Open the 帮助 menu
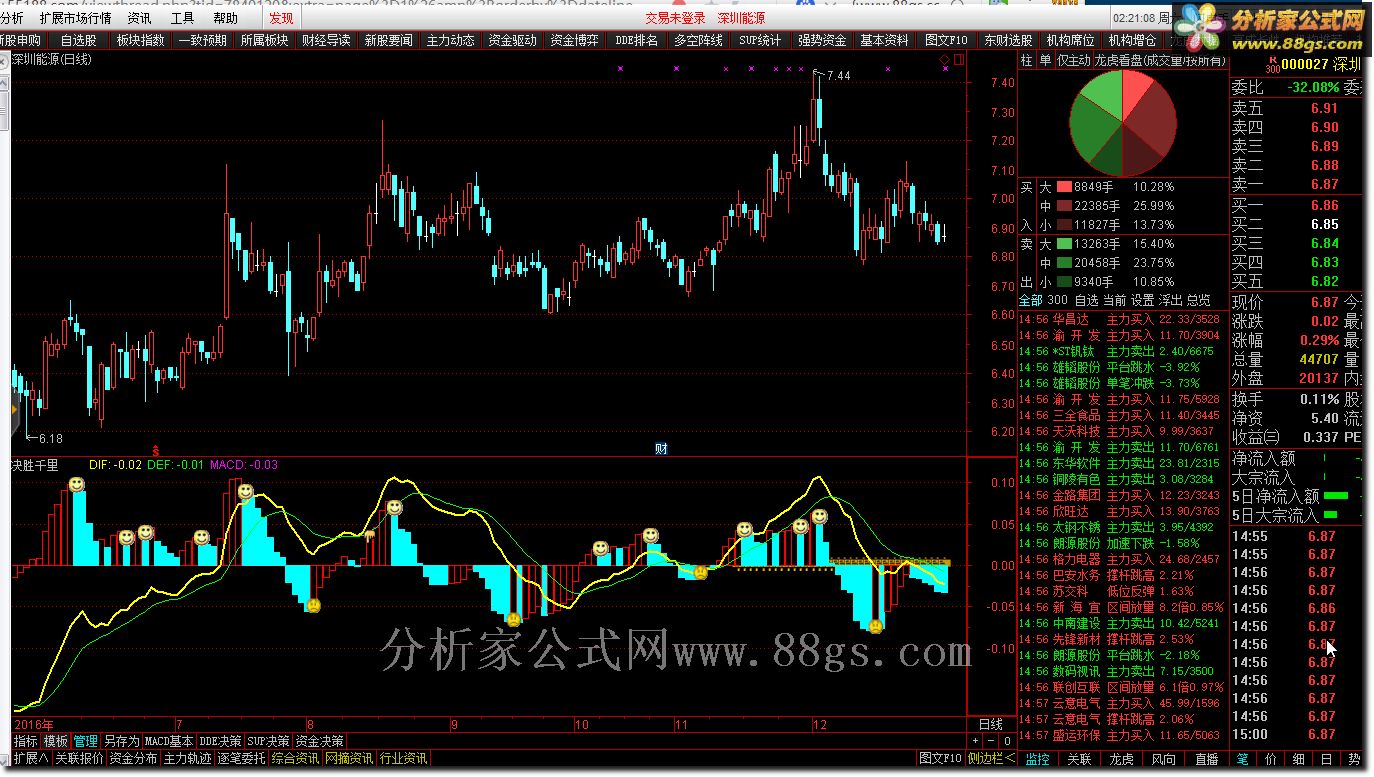Image resolution: width=1374 pixels, height=777 pixels. click(225, 18)
